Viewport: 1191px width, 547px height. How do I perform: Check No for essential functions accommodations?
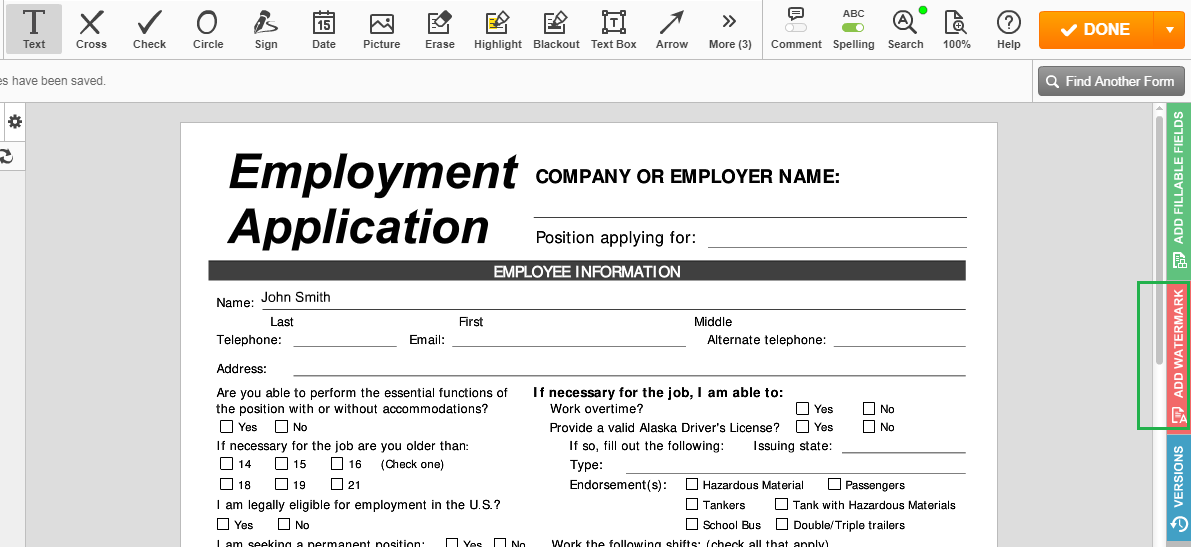[282, 427]
